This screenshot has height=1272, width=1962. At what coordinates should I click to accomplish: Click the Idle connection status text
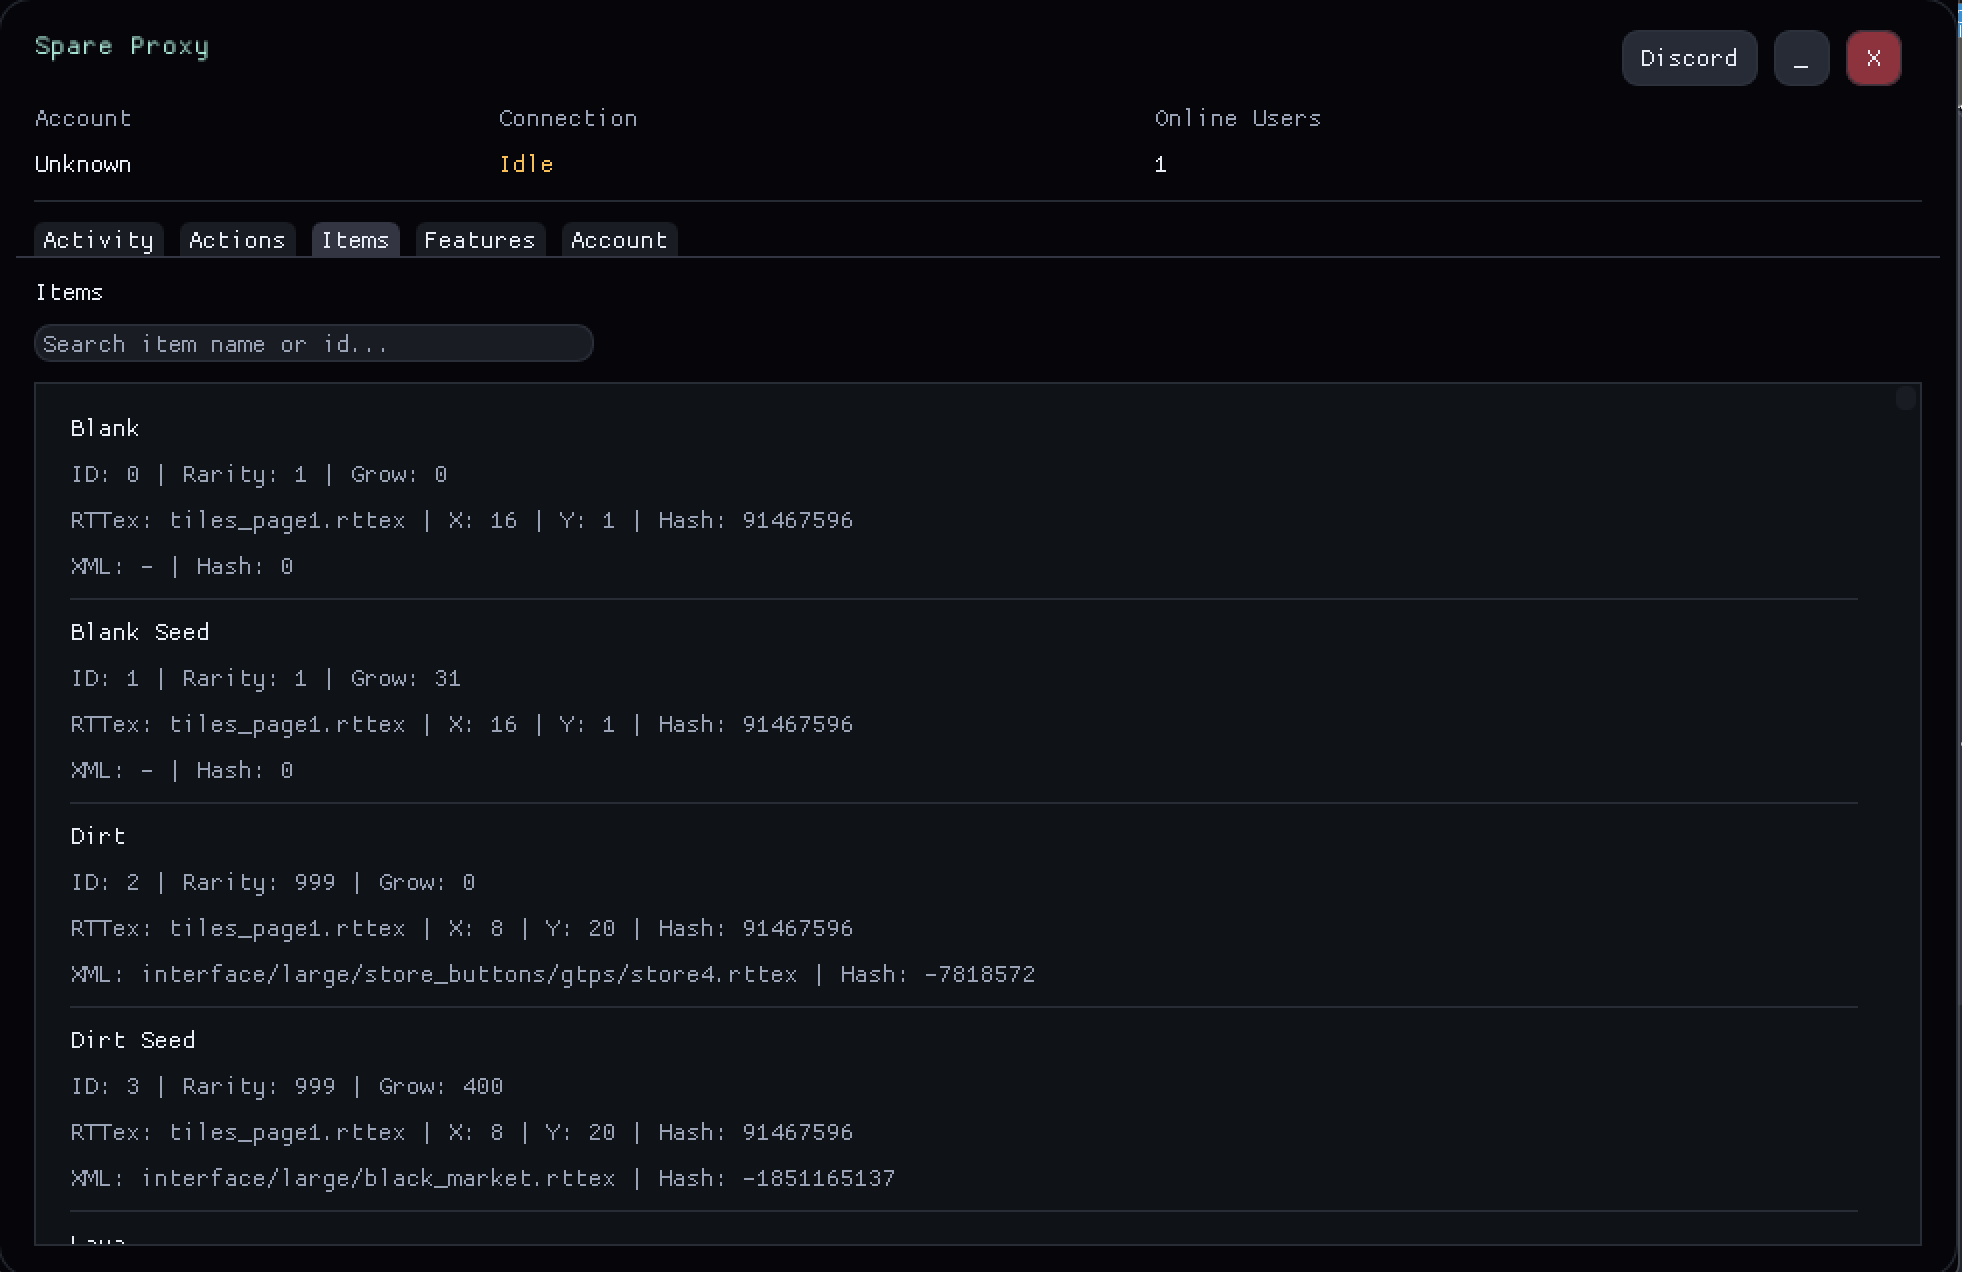coord(526,164)
